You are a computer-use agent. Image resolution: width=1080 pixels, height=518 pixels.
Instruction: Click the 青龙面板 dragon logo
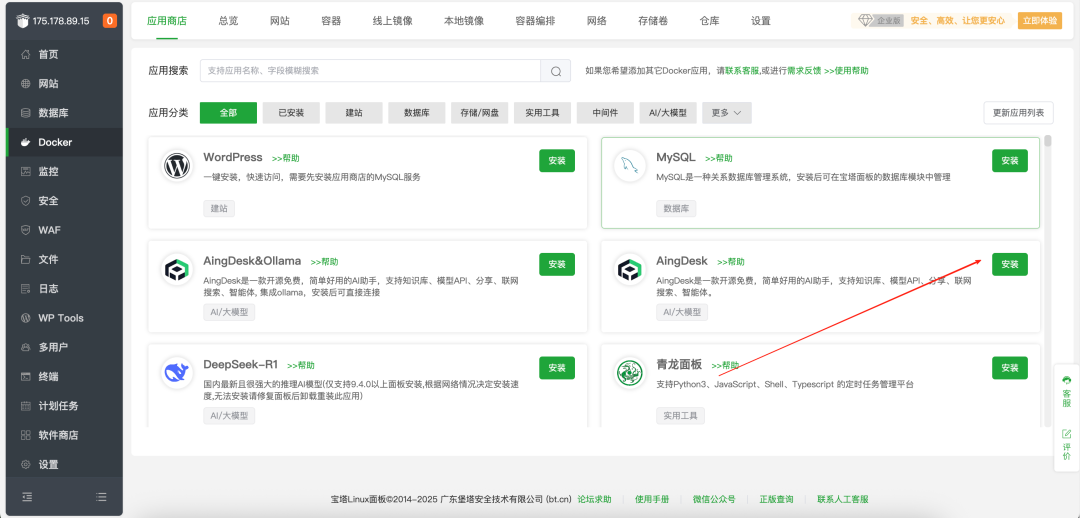coord(630,373)
